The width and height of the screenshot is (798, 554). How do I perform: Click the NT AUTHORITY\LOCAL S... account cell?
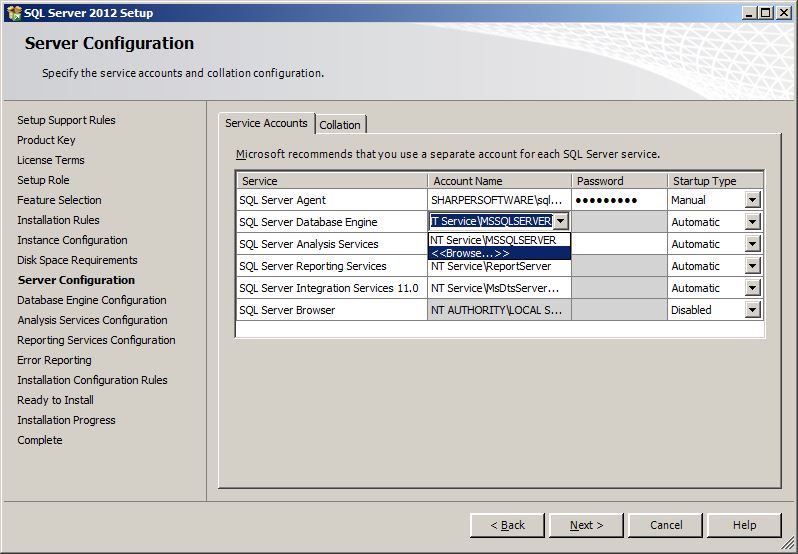tap(499, 310)
